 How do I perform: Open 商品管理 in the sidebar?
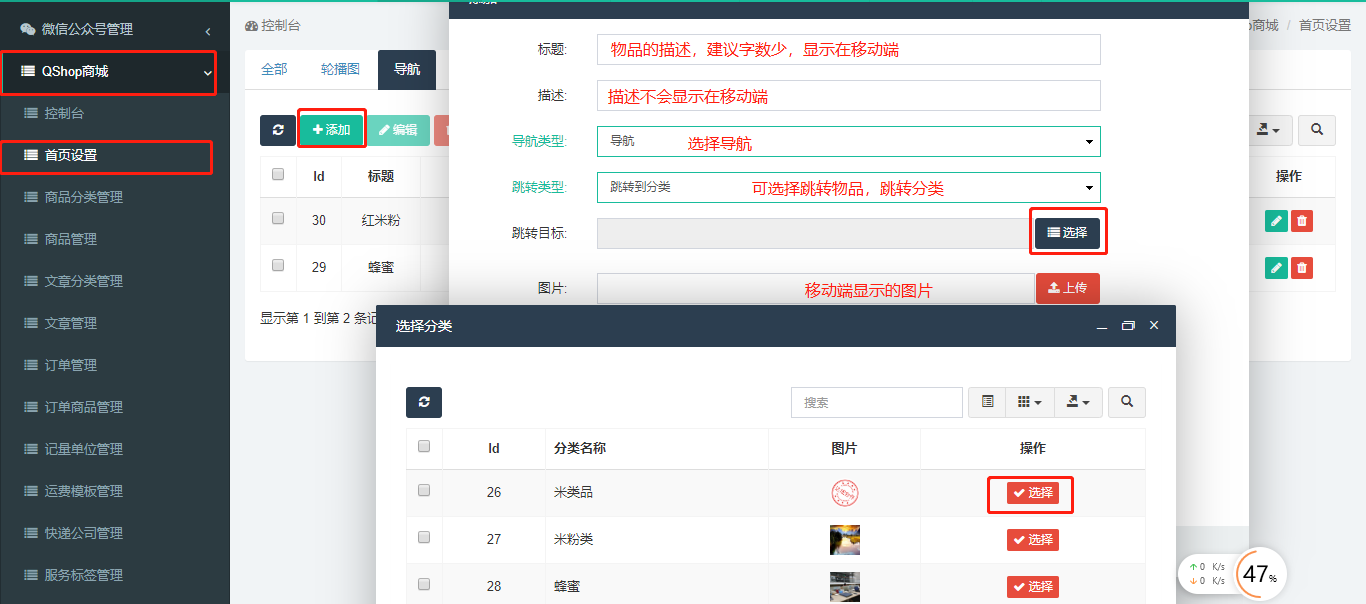click(x=85, y=239)
